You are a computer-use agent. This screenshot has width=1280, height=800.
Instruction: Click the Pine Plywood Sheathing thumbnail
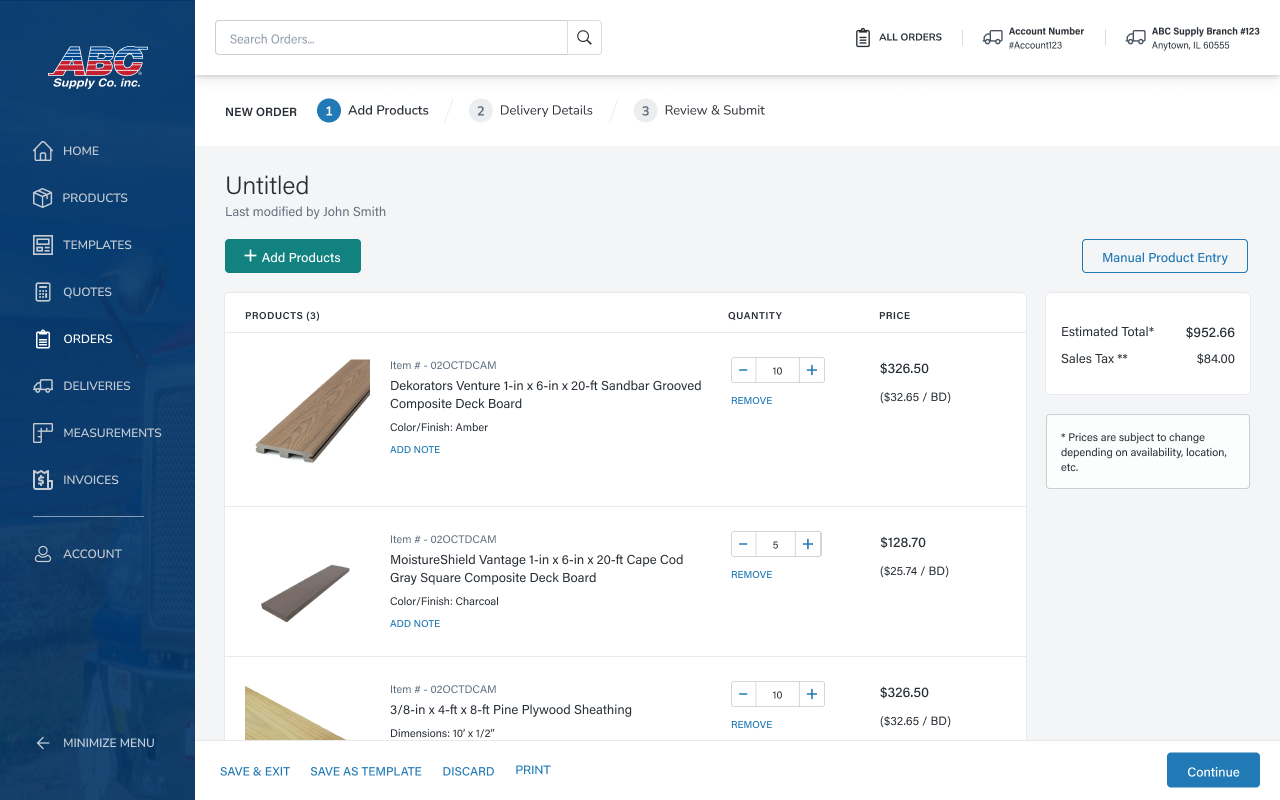[x=296, y=712]
